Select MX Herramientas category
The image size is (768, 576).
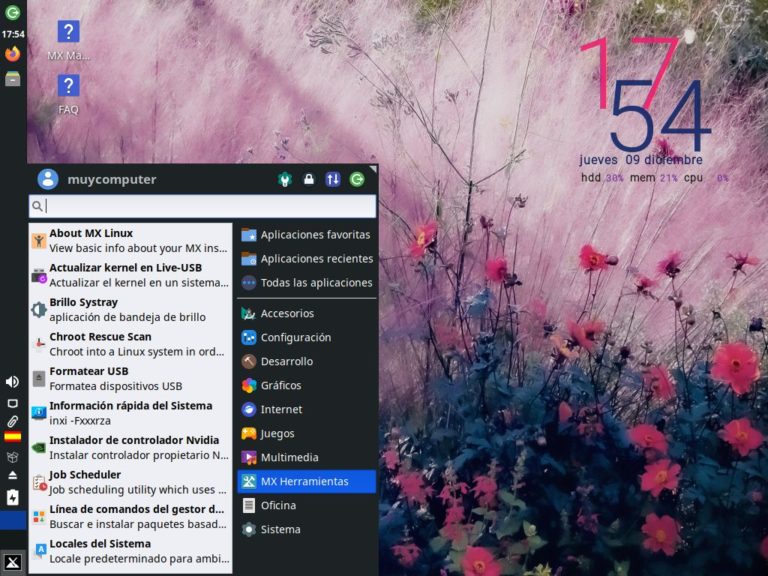click(307, 481)
